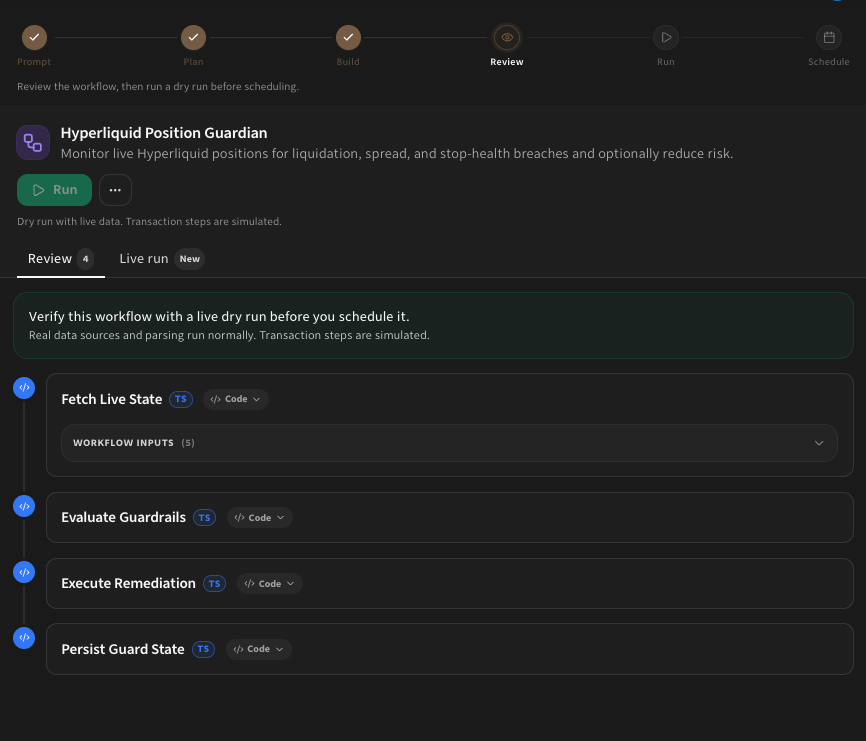Click the Hyperliquid Position Guardian heading
Viewport: 866px width, 741px height.
tap(164, 133)
